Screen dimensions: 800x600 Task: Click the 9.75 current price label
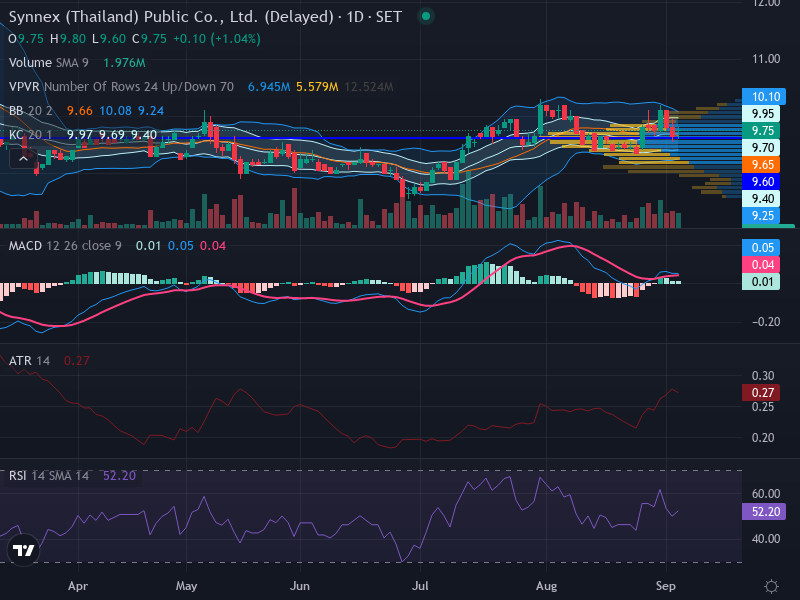pyautogui.click(x=761, y=131)
